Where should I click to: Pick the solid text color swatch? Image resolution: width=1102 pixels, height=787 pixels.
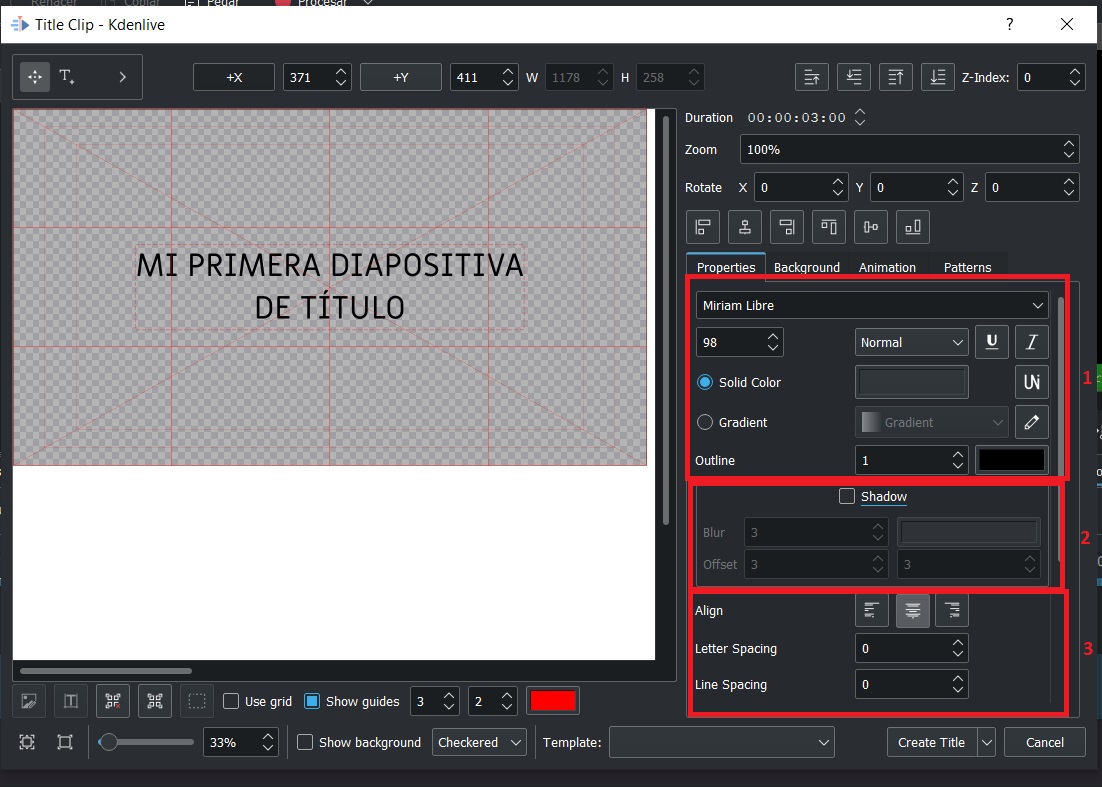tap(912, 382)
